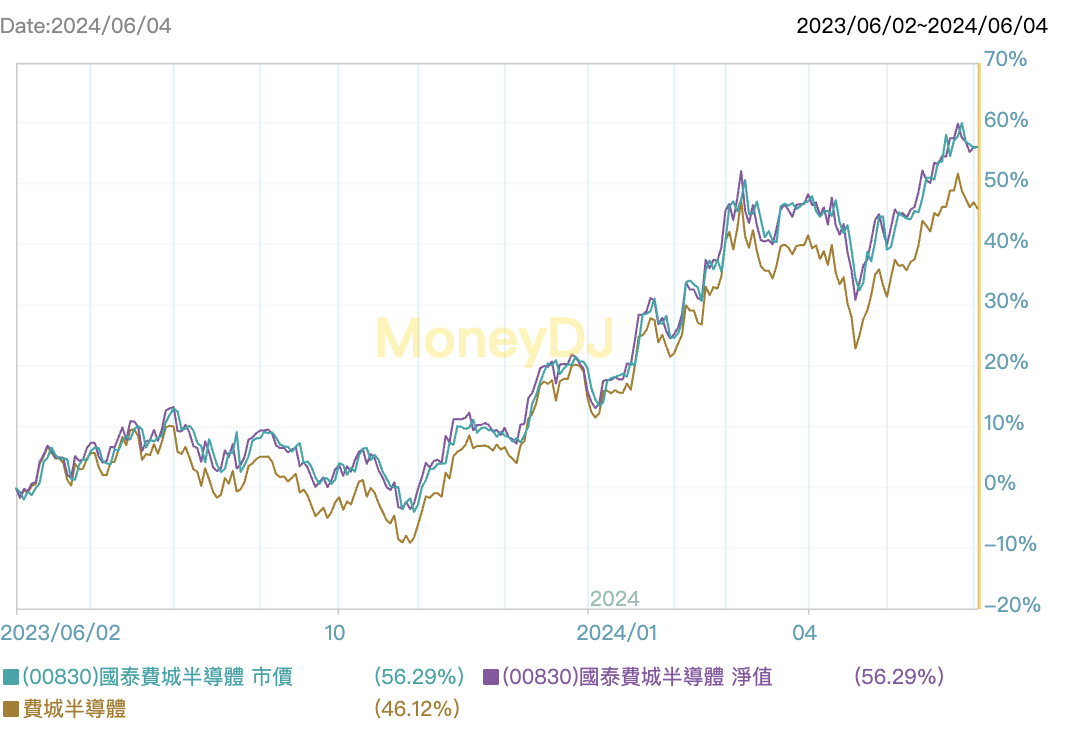This screenshot has width=1068, height=752.
Task: Toggle the (00830)國泰費城半導體 淨值 legend label
Action: 637,678
